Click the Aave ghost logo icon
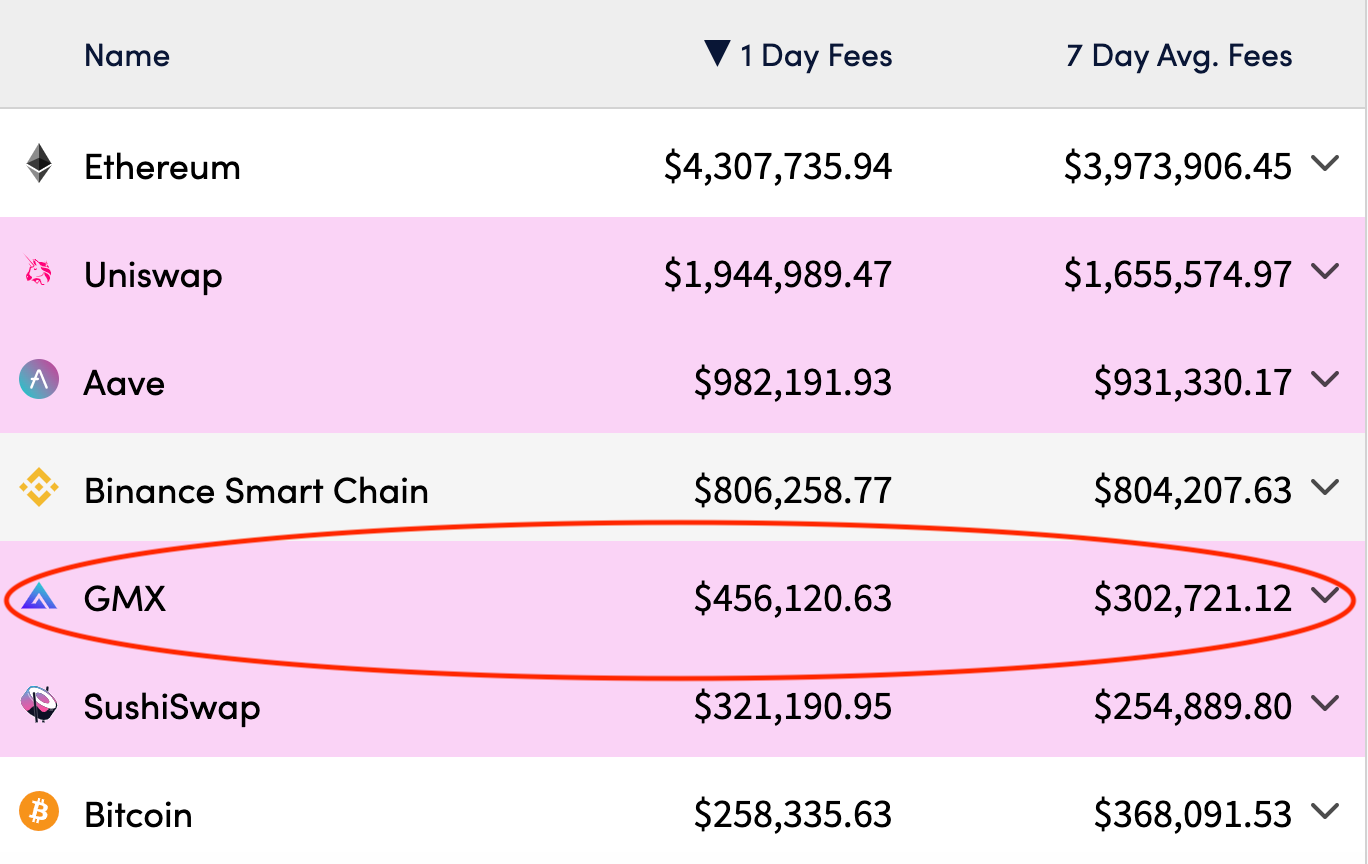 coord(39,380)
